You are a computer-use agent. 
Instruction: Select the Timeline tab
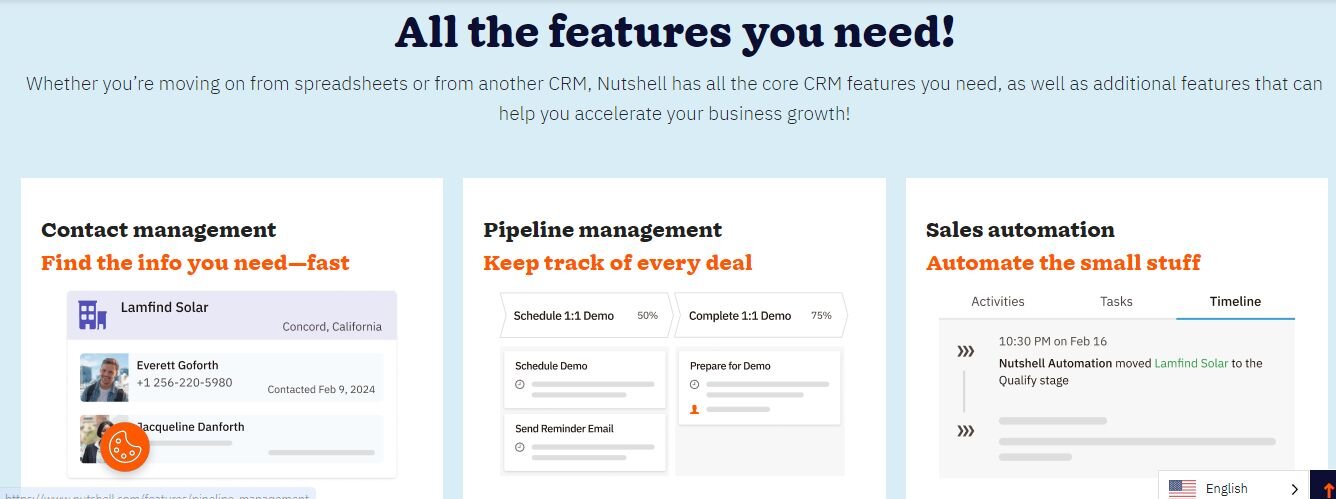tap(1235, 301)
